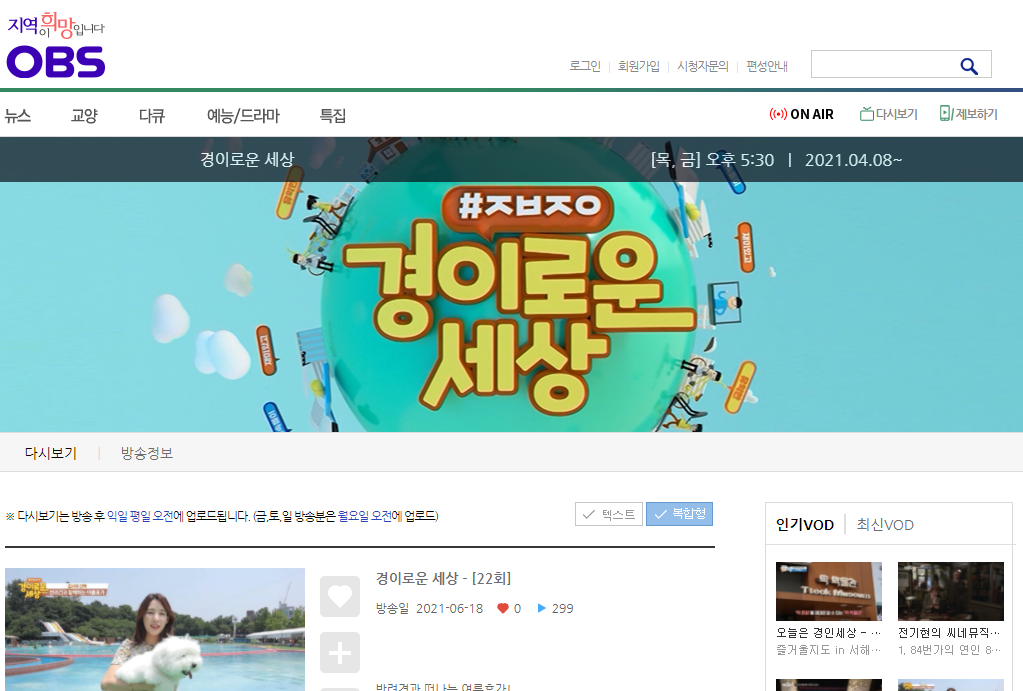Open the 특집 menu
The image size is (1023, 691).
pyautogui.click(x=333, y=115)
